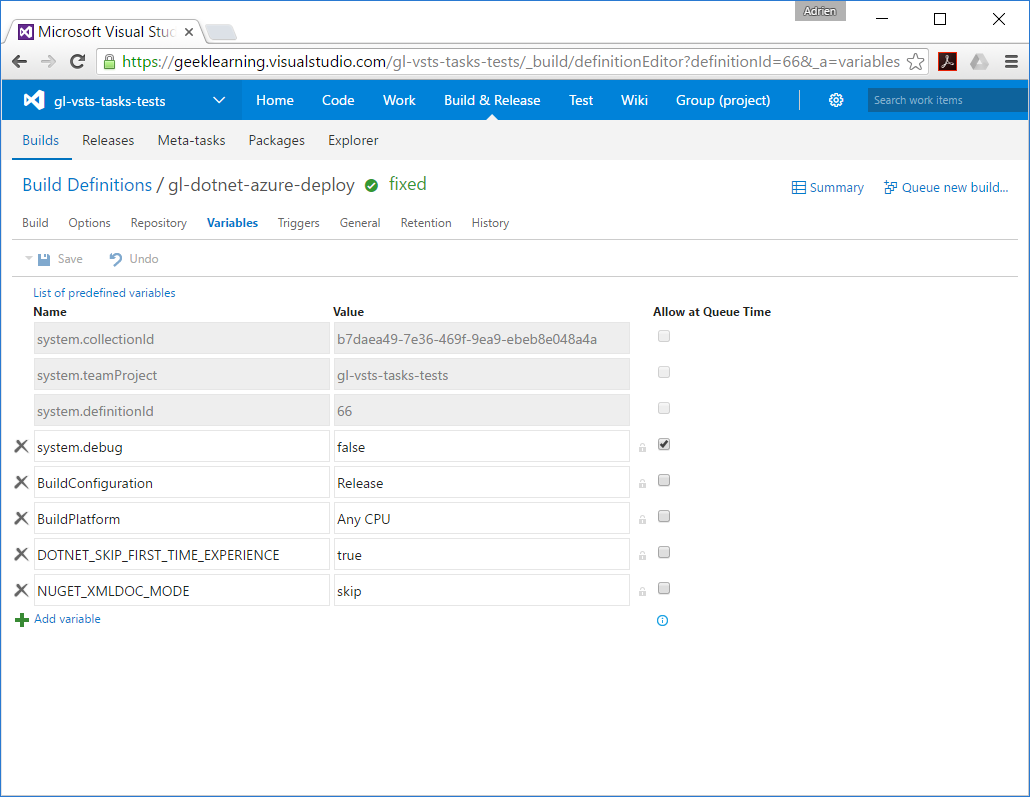Click the green plus Add variable icon
The height and width of the screenshot is (797, 1030).
pyautogui.click(x=22, y=620)
